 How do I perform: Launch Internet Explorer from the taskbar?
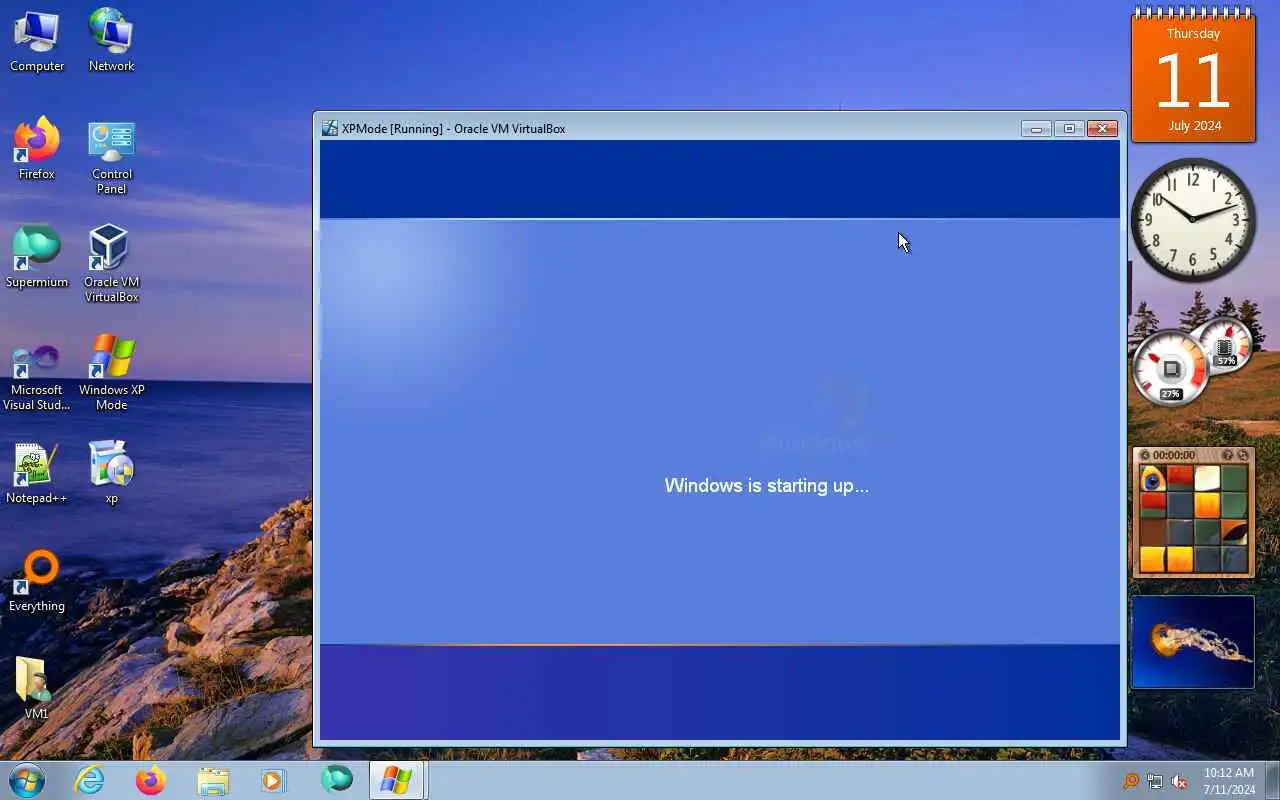90,780
